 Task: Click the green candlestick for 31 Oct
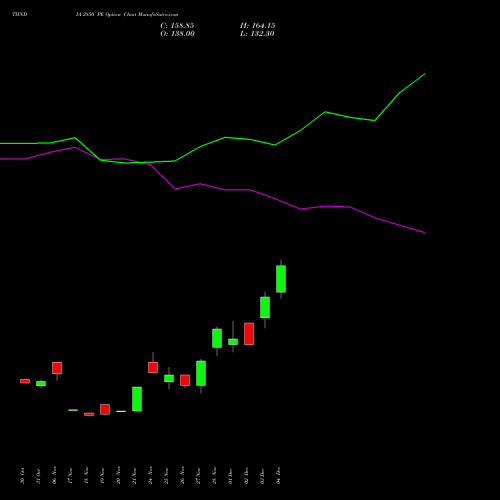(x=41, y=384)
